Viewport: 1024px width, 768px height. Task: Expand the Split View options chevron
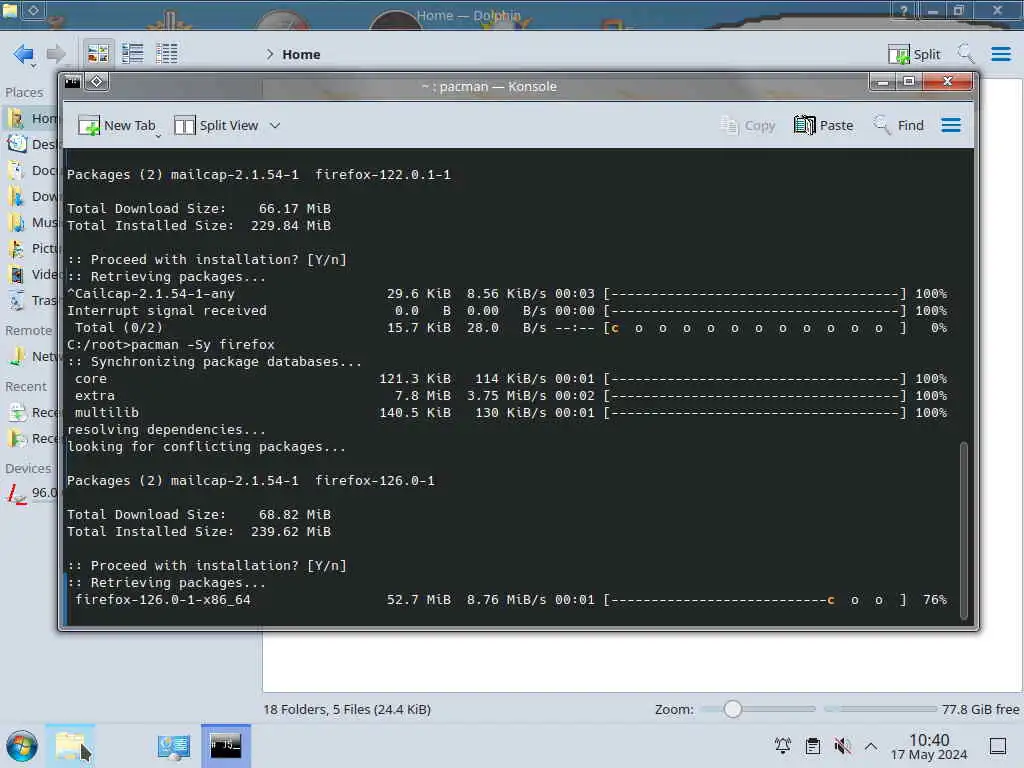click(x=275, y=125)
